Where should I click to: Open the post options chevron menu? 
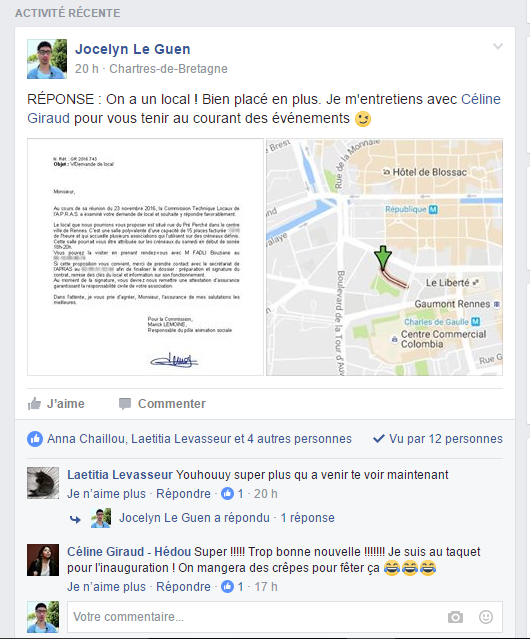pyautogui.click(x=498, y=46)
